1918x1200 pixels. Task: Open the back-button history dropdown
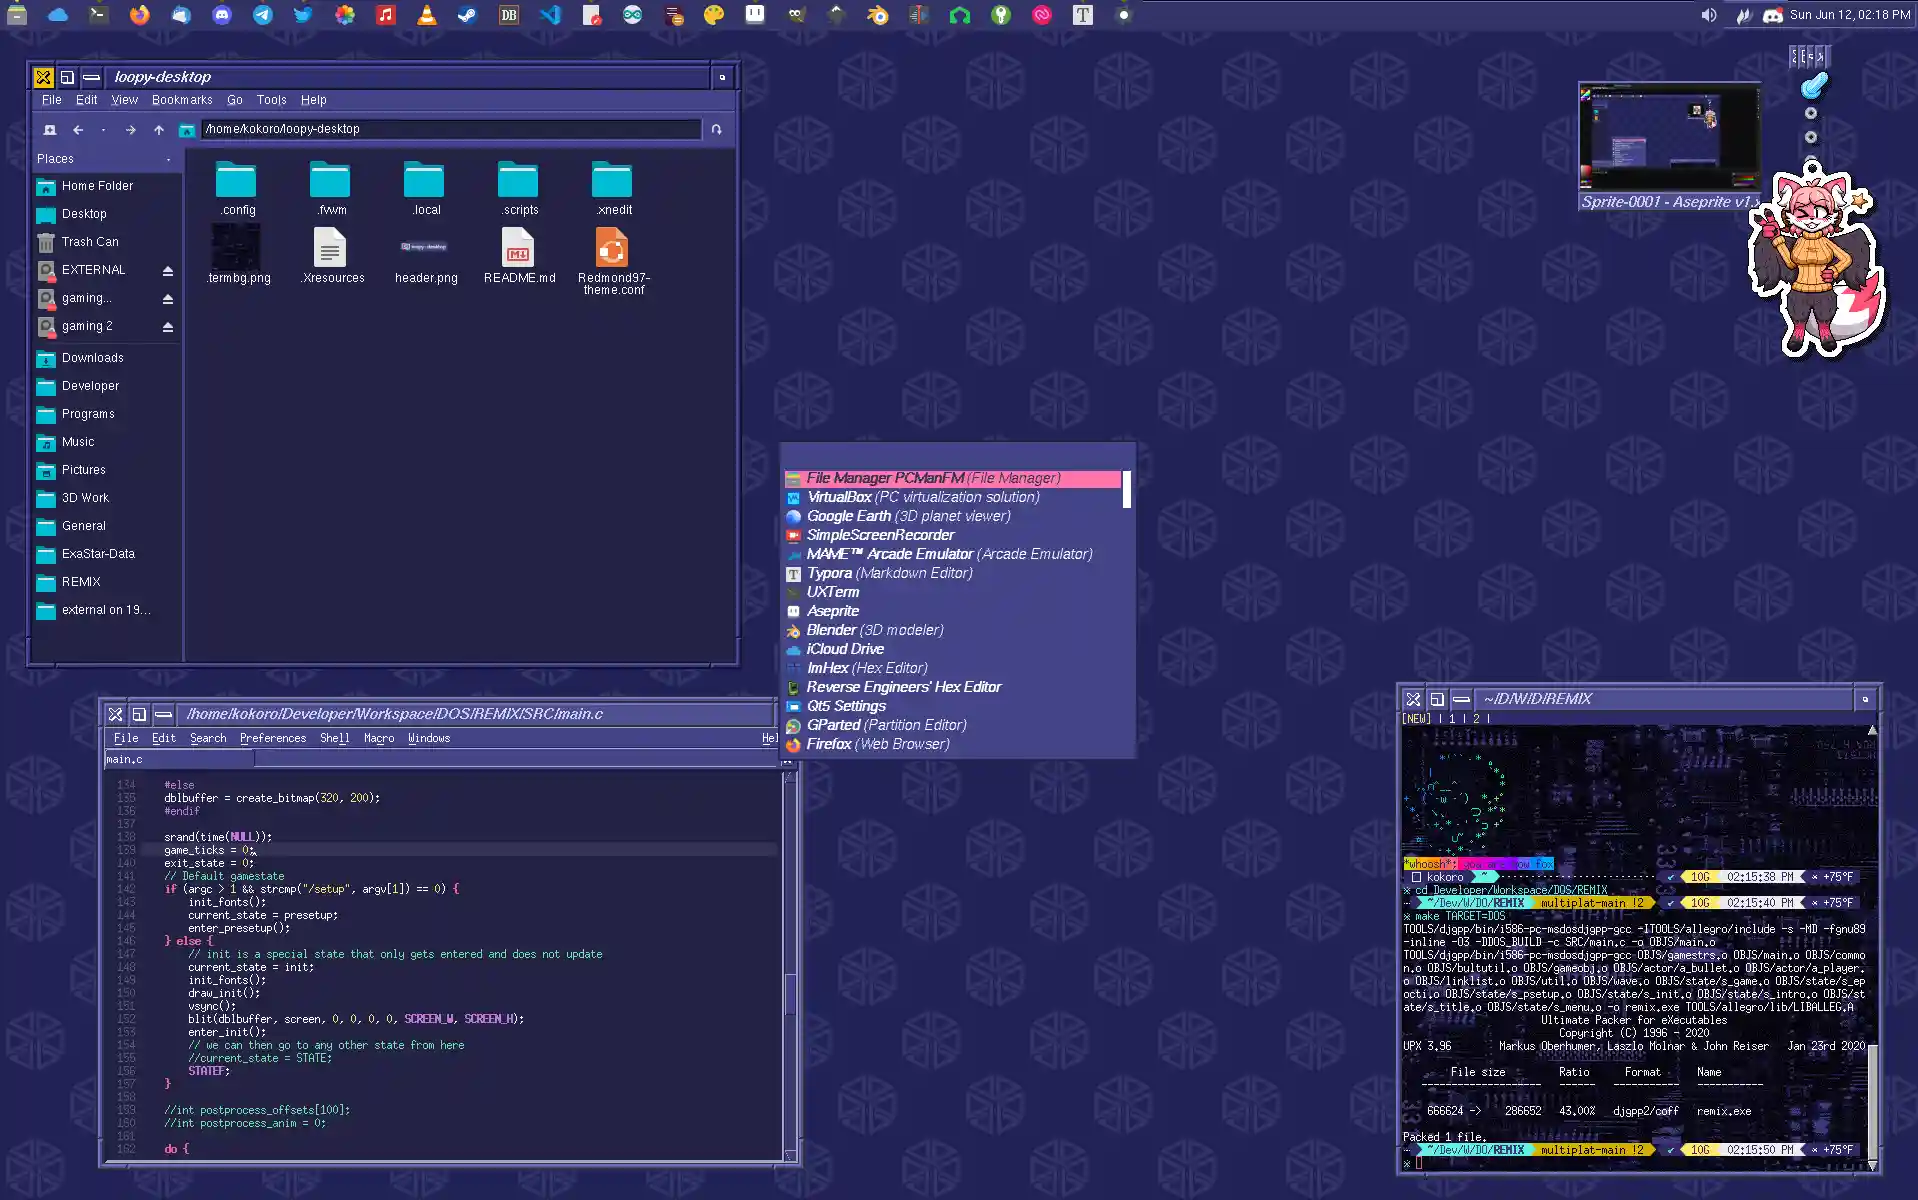pyautogui.click(x=103, y=130)
